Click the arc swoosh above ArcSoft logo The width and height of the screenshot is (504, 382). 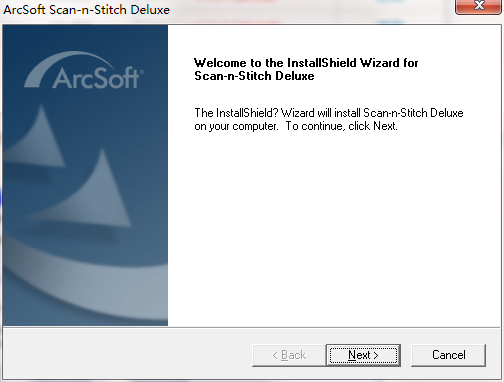(68, 66)
